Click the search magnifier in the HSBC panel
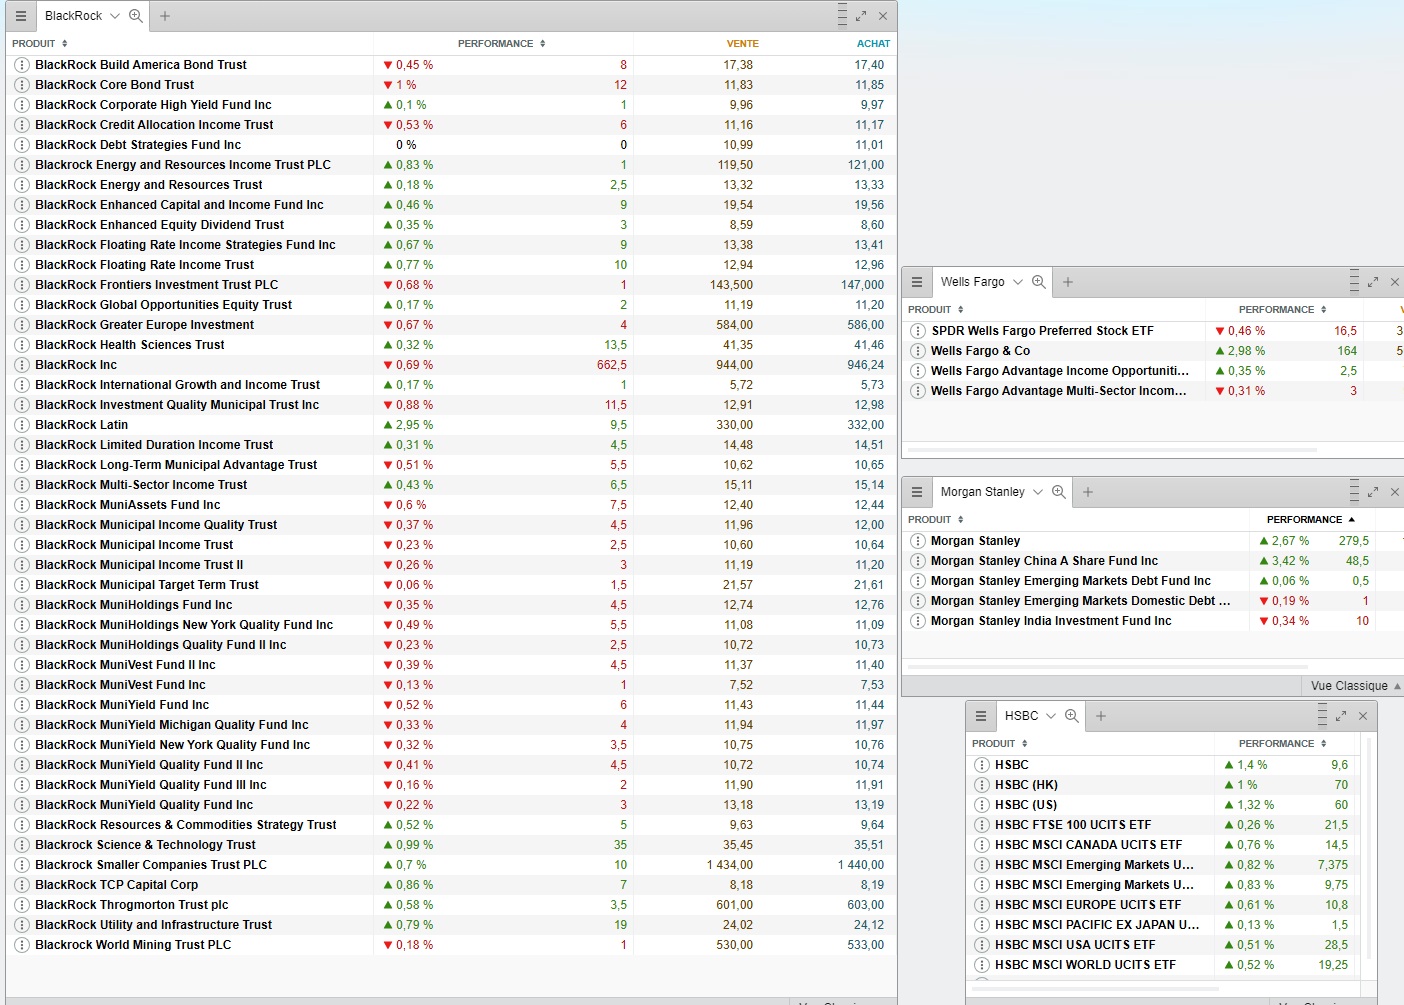 (1072, 716)
